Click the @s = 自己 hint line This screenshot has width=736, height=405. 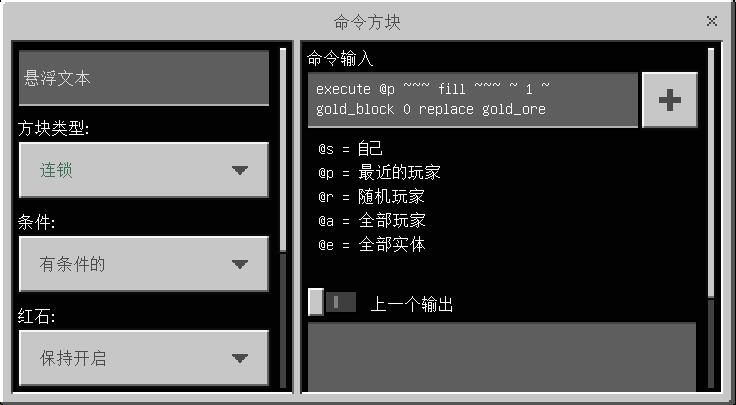click(350, 149)
